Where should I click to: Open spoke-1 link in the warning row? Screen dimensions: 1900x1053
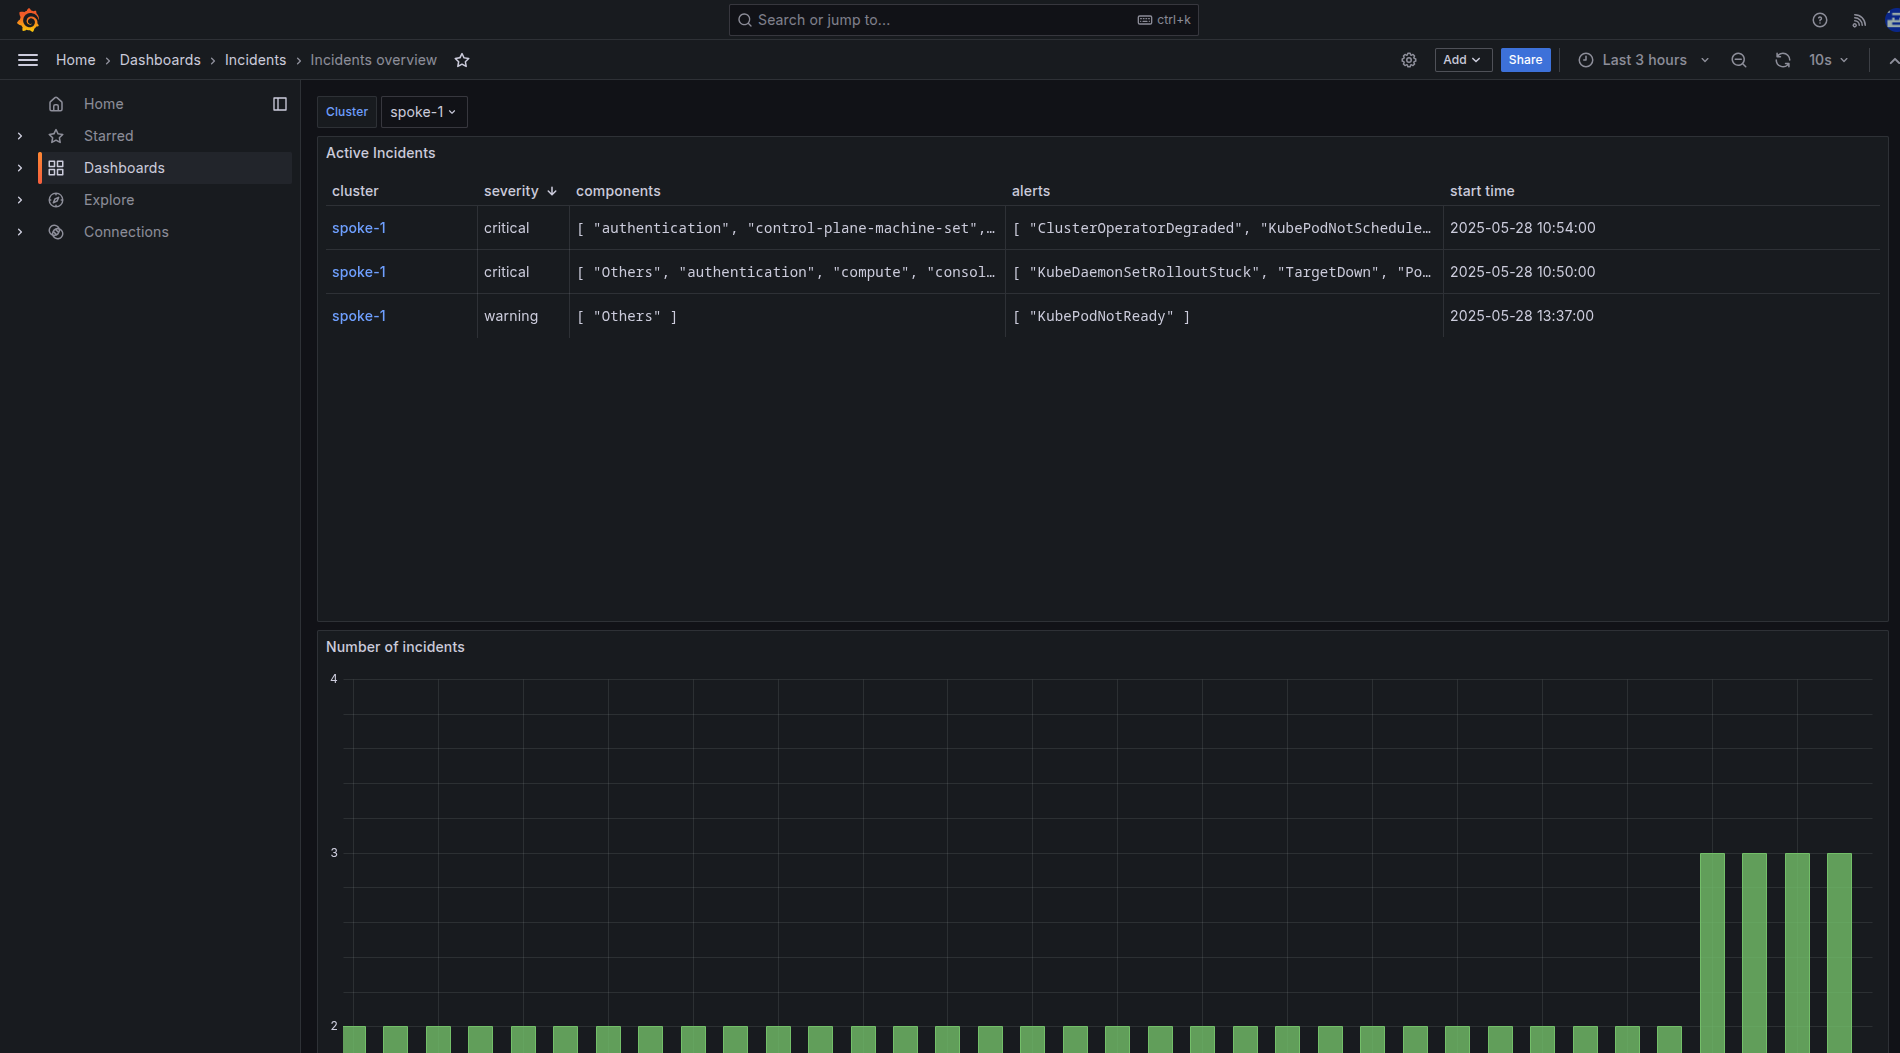point(359,316)
